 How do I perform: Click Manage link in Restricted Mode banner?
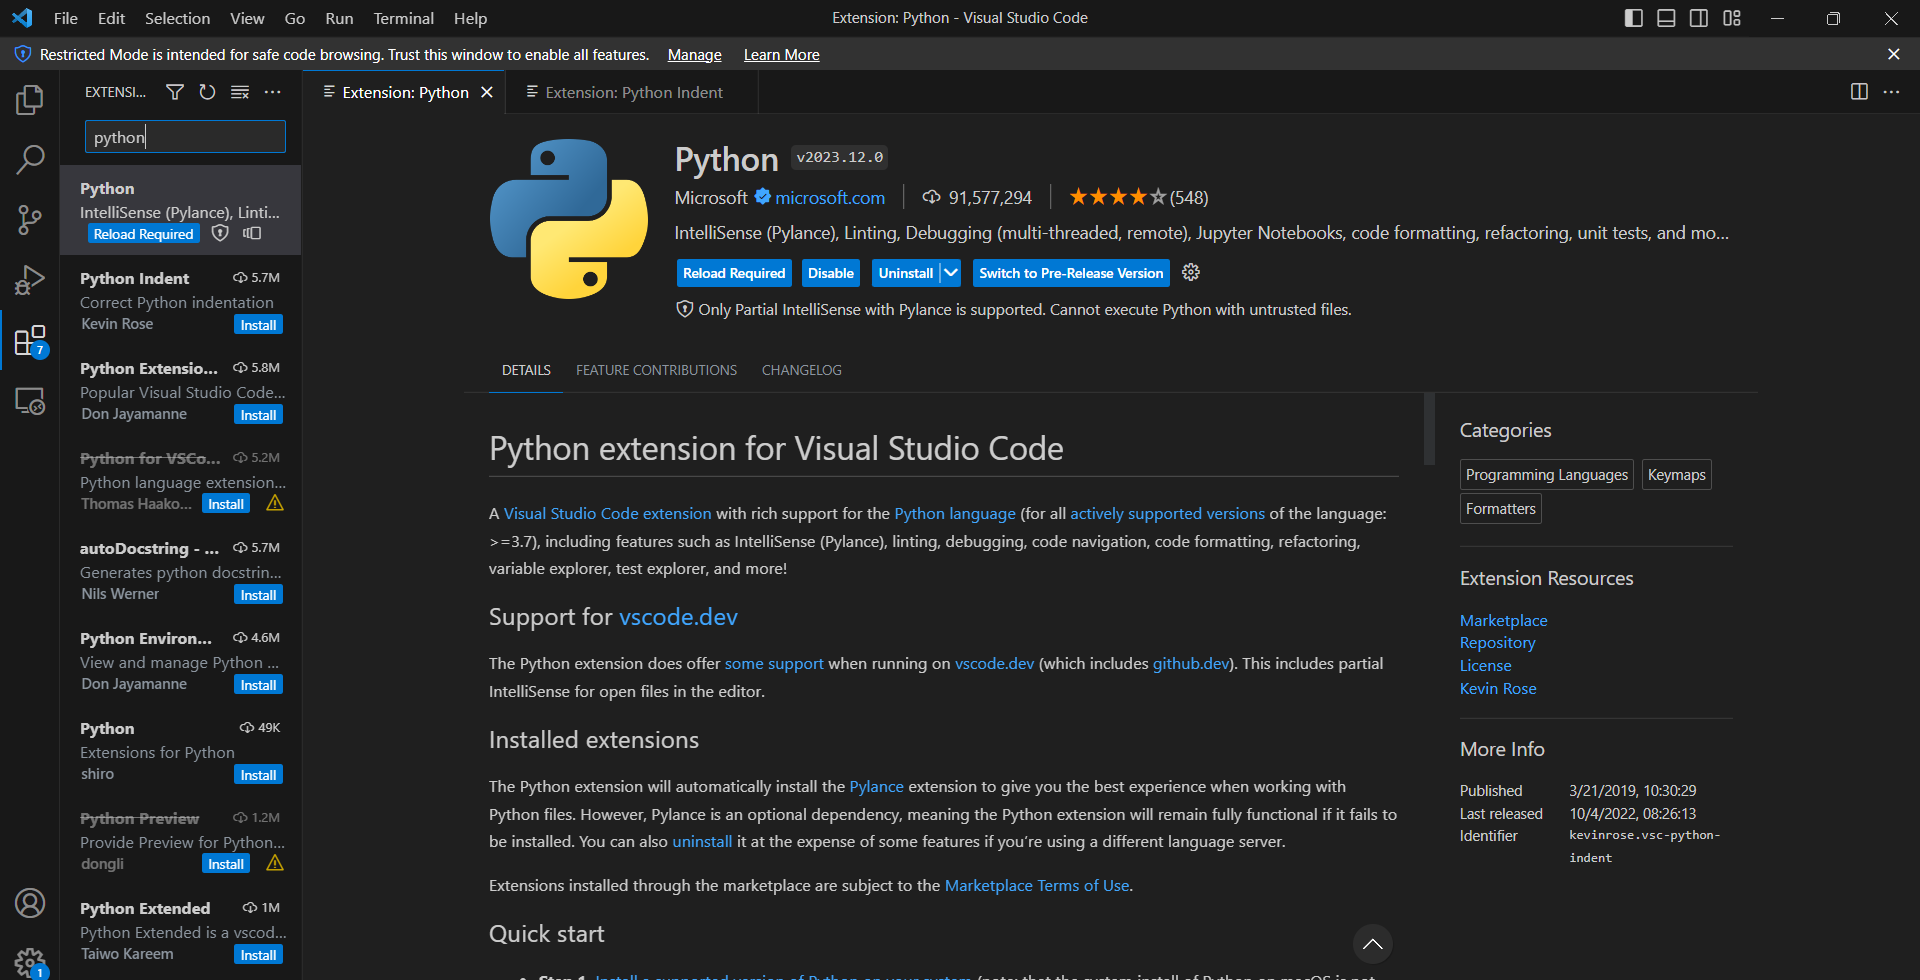pyautogui.click(x=694, y=55)
